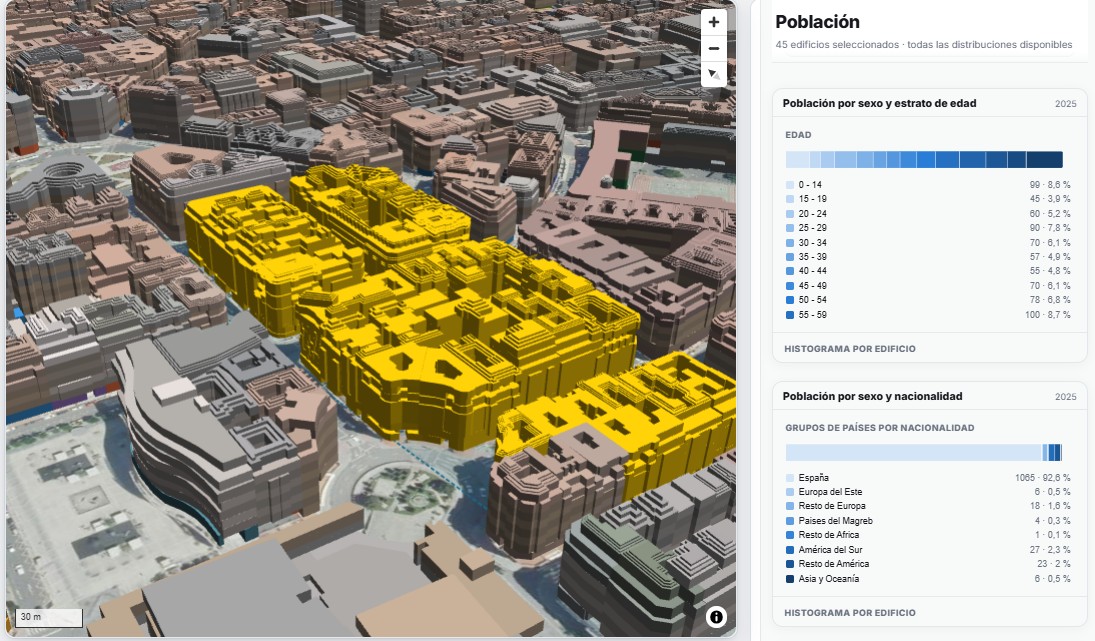Click the value '99 · 8,6 %'
Image resolution: width=1095 pixels, height=641 pixels.
(1050, 185)
